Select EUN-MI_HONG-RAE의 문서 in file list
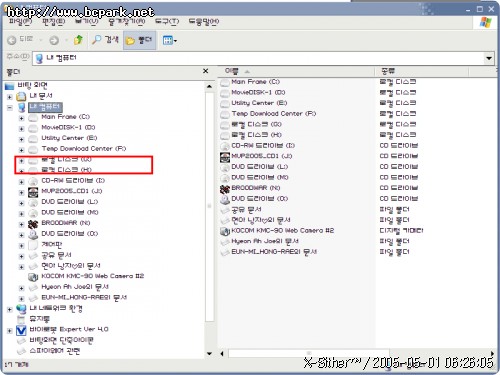The image size is (500, 375). 274,252
